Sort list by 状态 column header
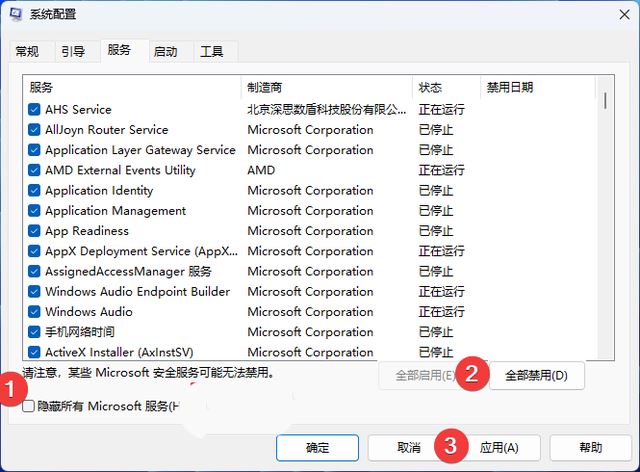Viewport: 640px width, 472px height. coord(445,87)
